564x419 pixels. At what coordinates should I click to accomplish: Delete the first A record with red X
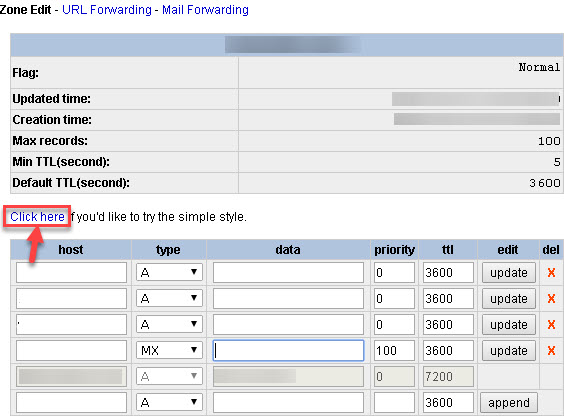click(551, 273)
